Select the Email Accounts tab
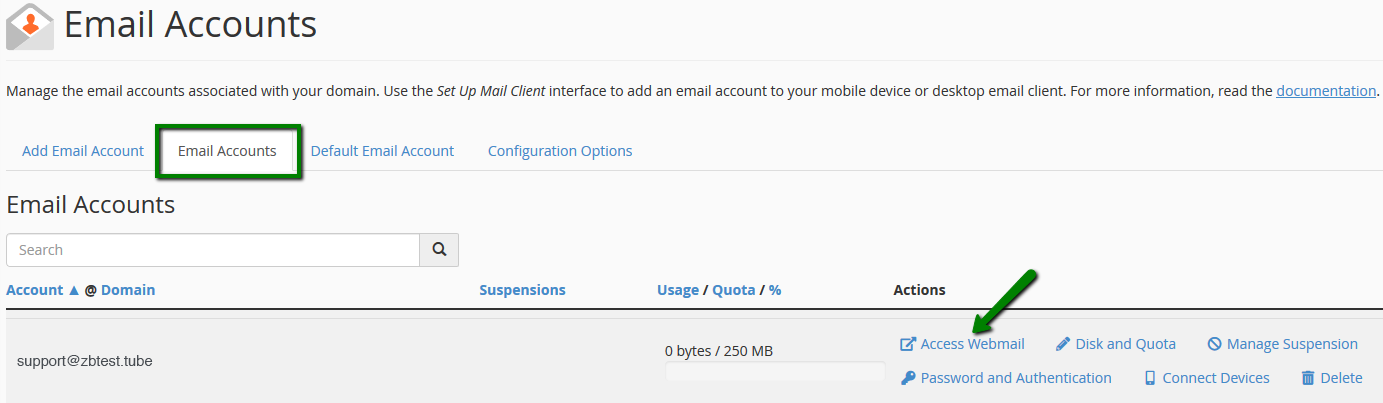 (x=227, y=151)
